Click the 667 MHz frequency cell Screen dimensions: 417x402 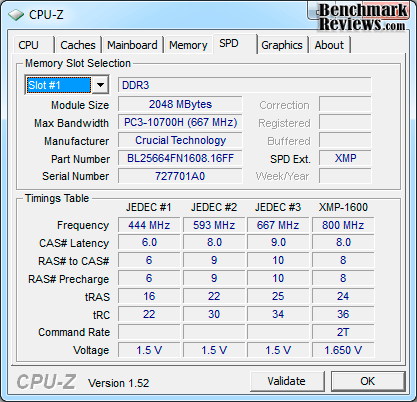(278, 225)
